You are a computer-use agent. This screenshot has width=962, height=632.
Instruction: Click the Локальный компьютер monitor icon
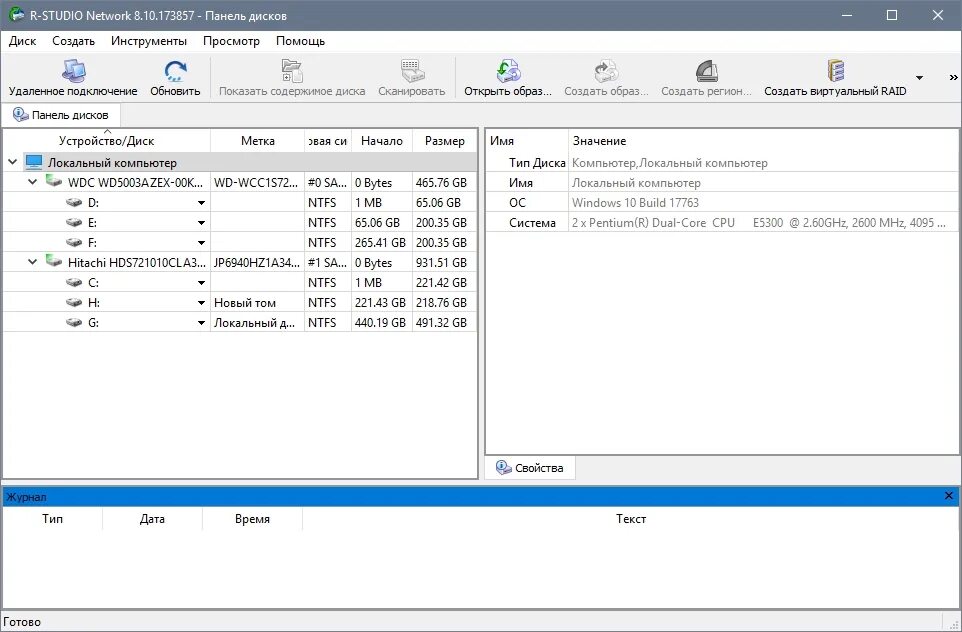coord(34,163)
